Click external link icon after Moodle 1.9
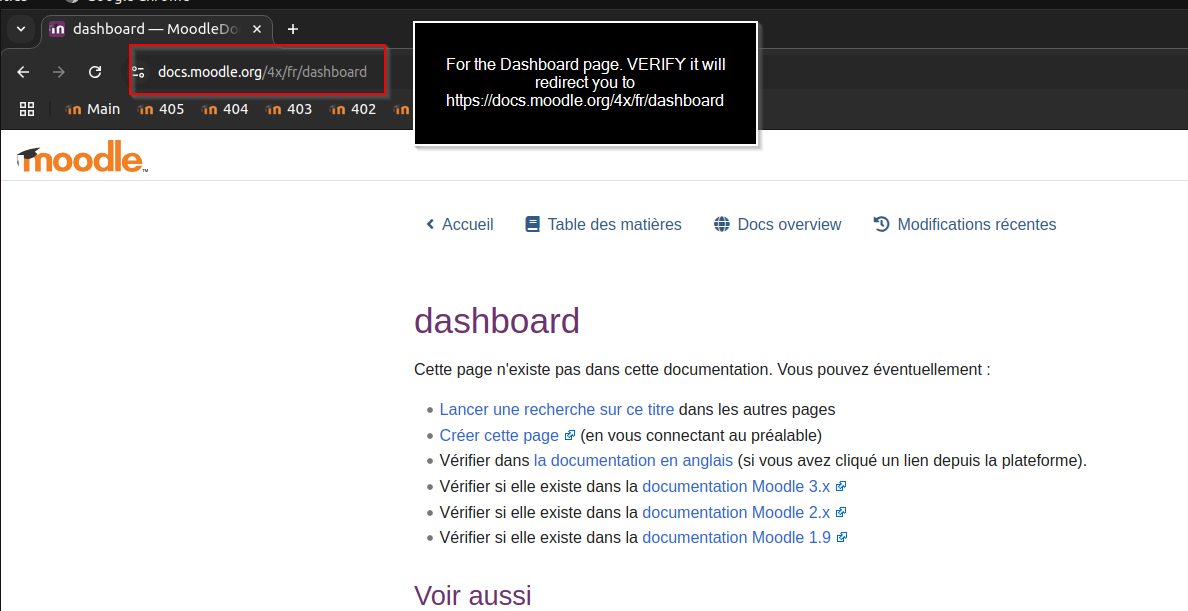The image size is (1188, 611). click(842, 537)
